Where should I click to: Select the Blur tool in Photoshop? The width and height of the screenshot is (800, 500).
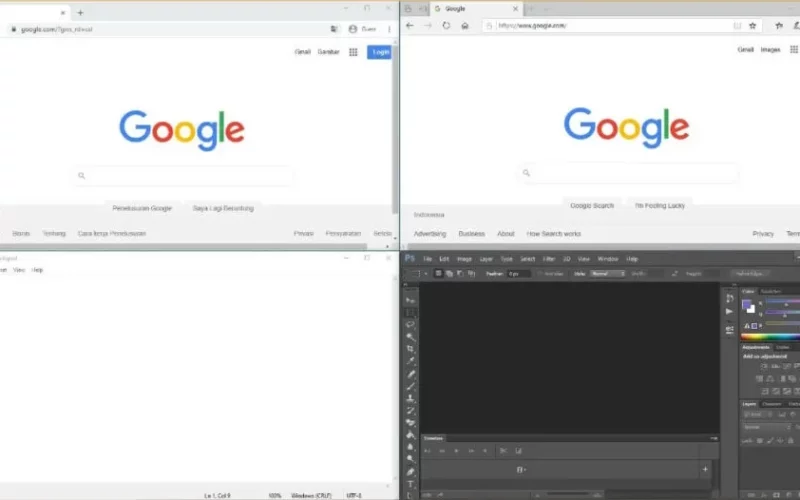410,447
